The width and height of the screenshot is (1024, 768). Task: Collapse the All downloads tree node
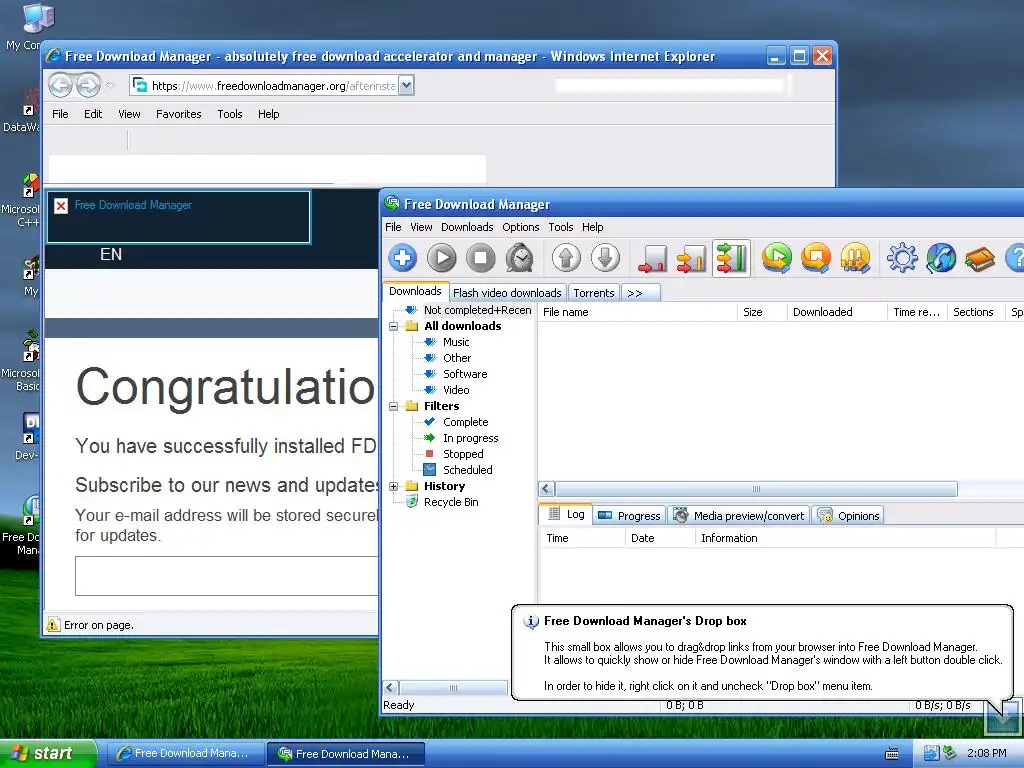pyautogui.click(x=393, y=326)
